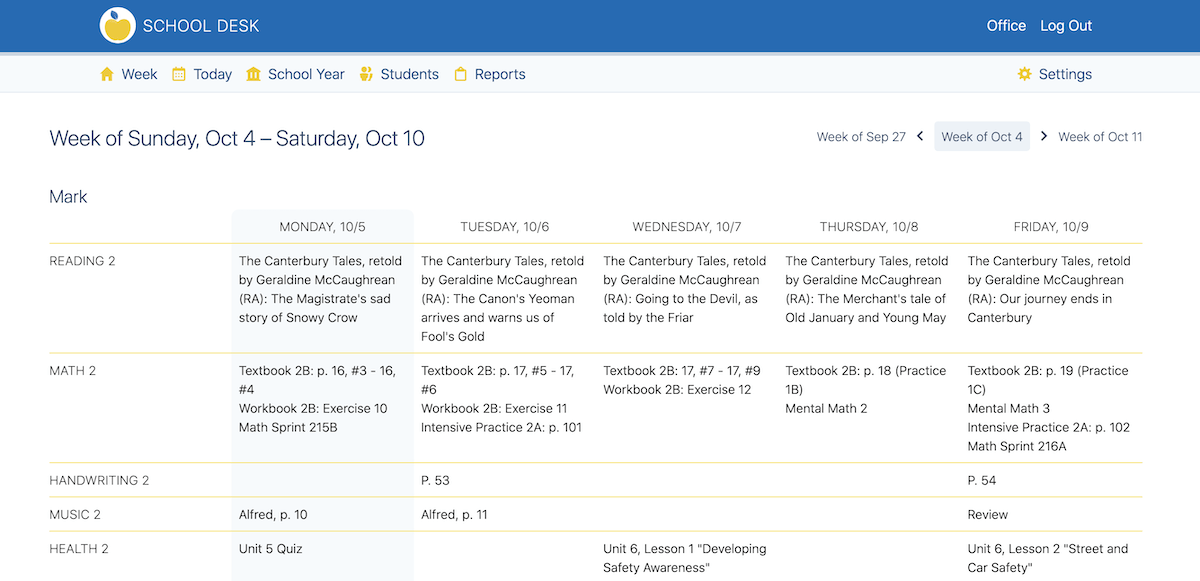Image resolution: width=1200 pixels, height=581 pixels.
Task: Open Monday's Unit 5 Quiz health task
Action: [x=271, y=549]
